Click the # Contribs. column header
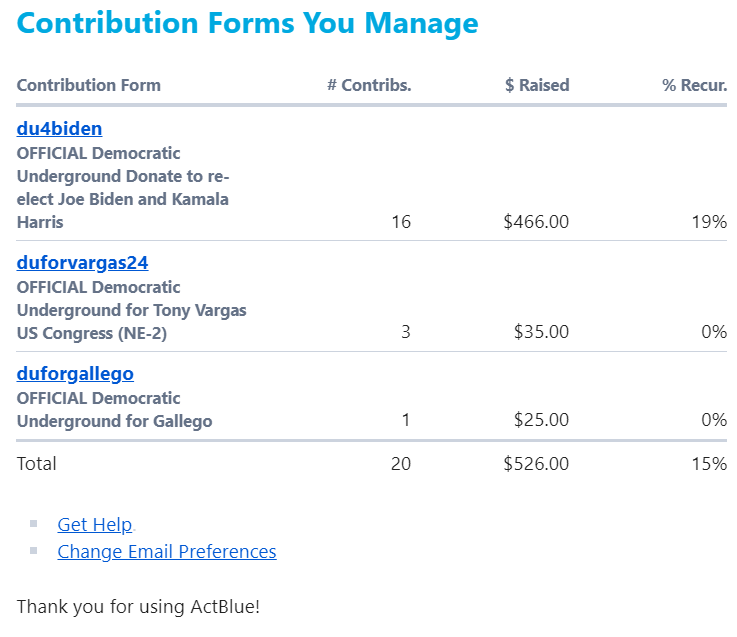737x637 pixels. pos(369,85)
